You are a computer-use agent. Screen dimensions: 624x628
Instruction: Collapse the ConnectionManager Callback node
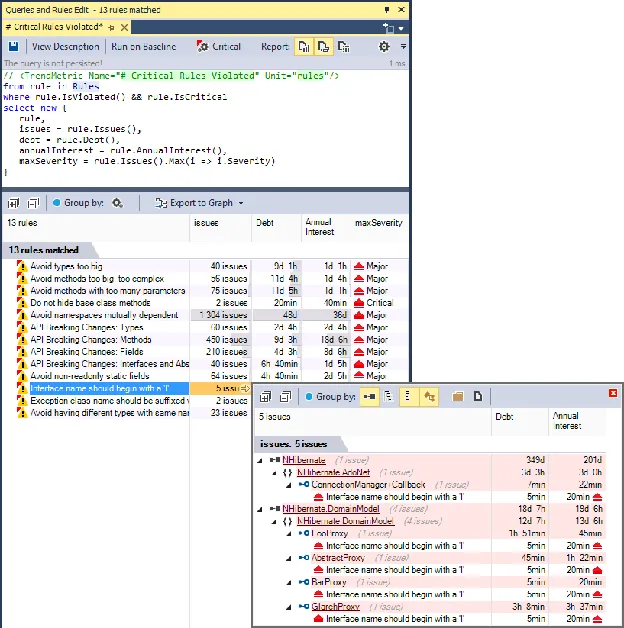click(289, 485)
